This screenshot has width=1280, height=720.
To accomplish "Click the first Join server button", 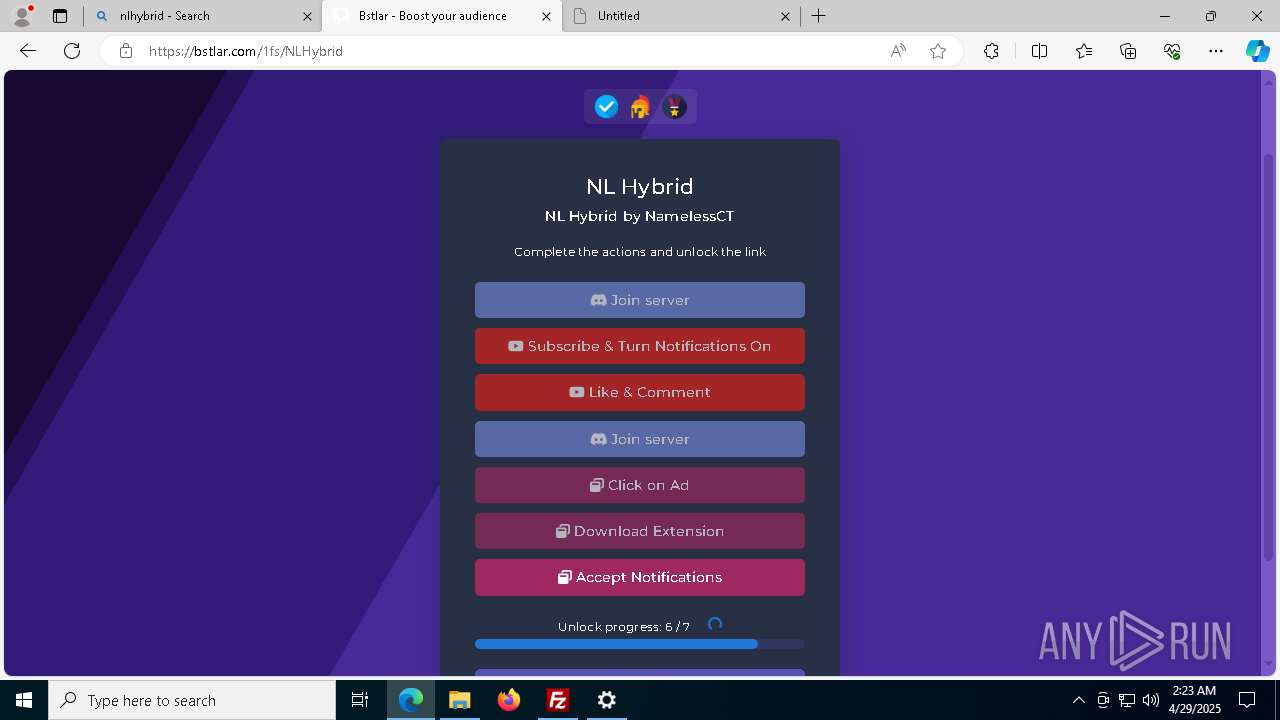I will pyautogui.click(x=640, y=300).
